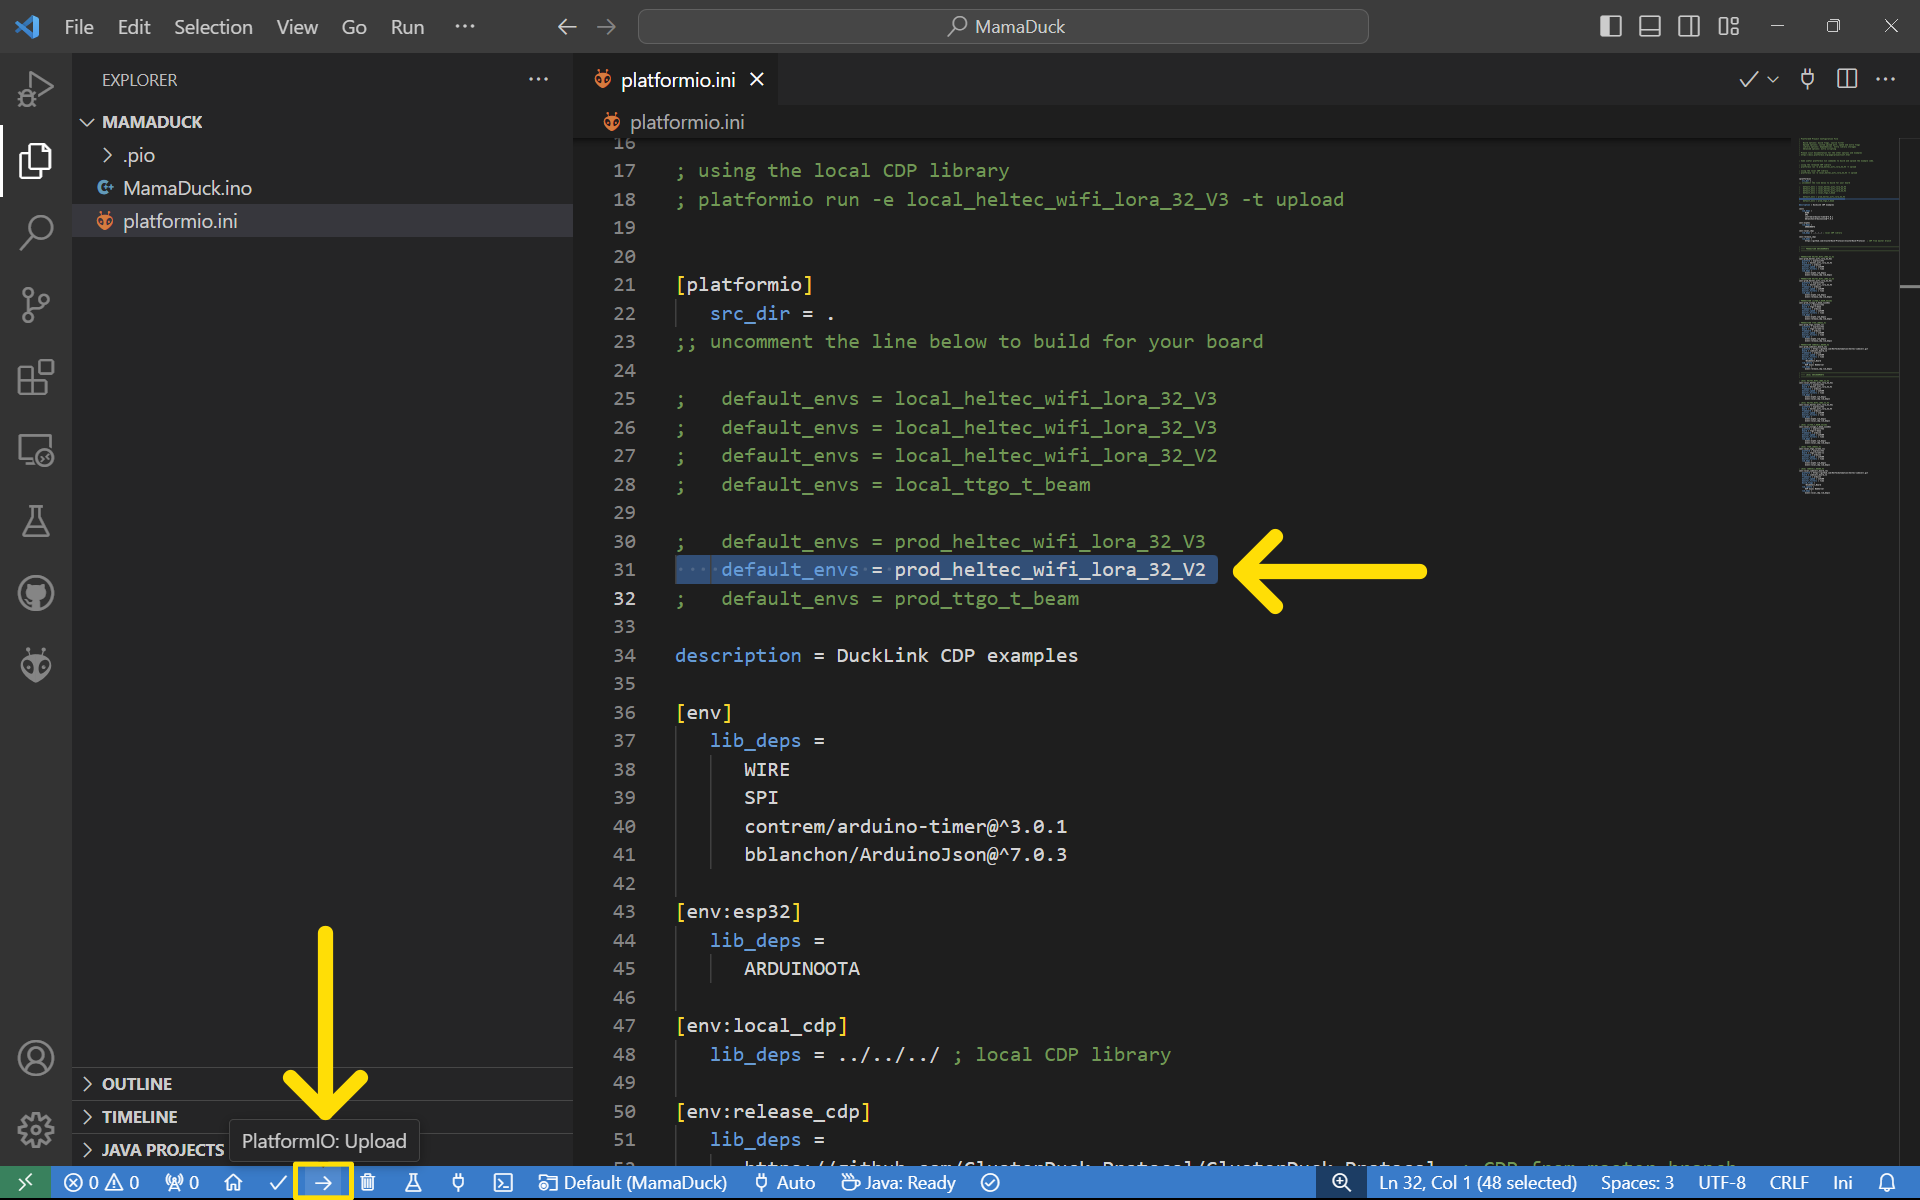Open build dropdown arrow in editor toolbar
The width and height of the screenshot is (1920, 1200).
(x=1773, y=79)
